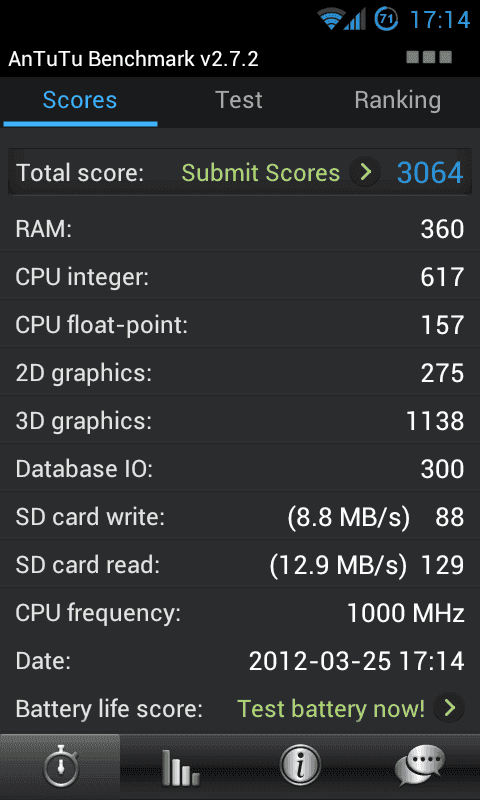Open the bar chart rankings icon

(180, 766)
